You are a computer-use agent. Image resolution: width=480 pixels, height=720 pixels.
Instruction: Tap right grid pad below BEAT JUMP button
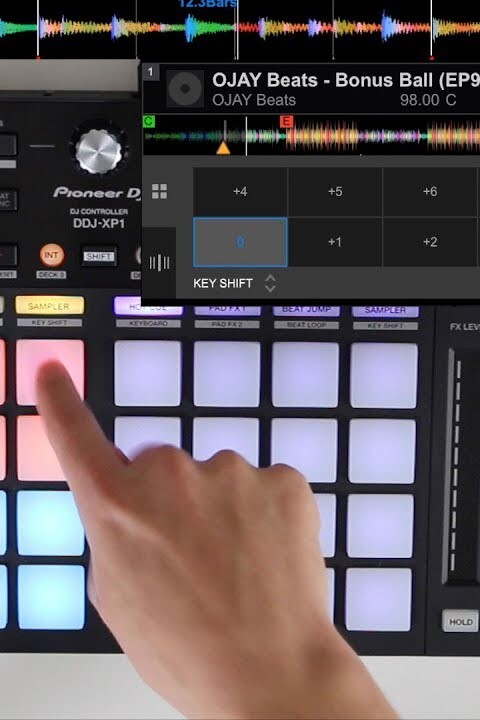[x=305, y=375]
